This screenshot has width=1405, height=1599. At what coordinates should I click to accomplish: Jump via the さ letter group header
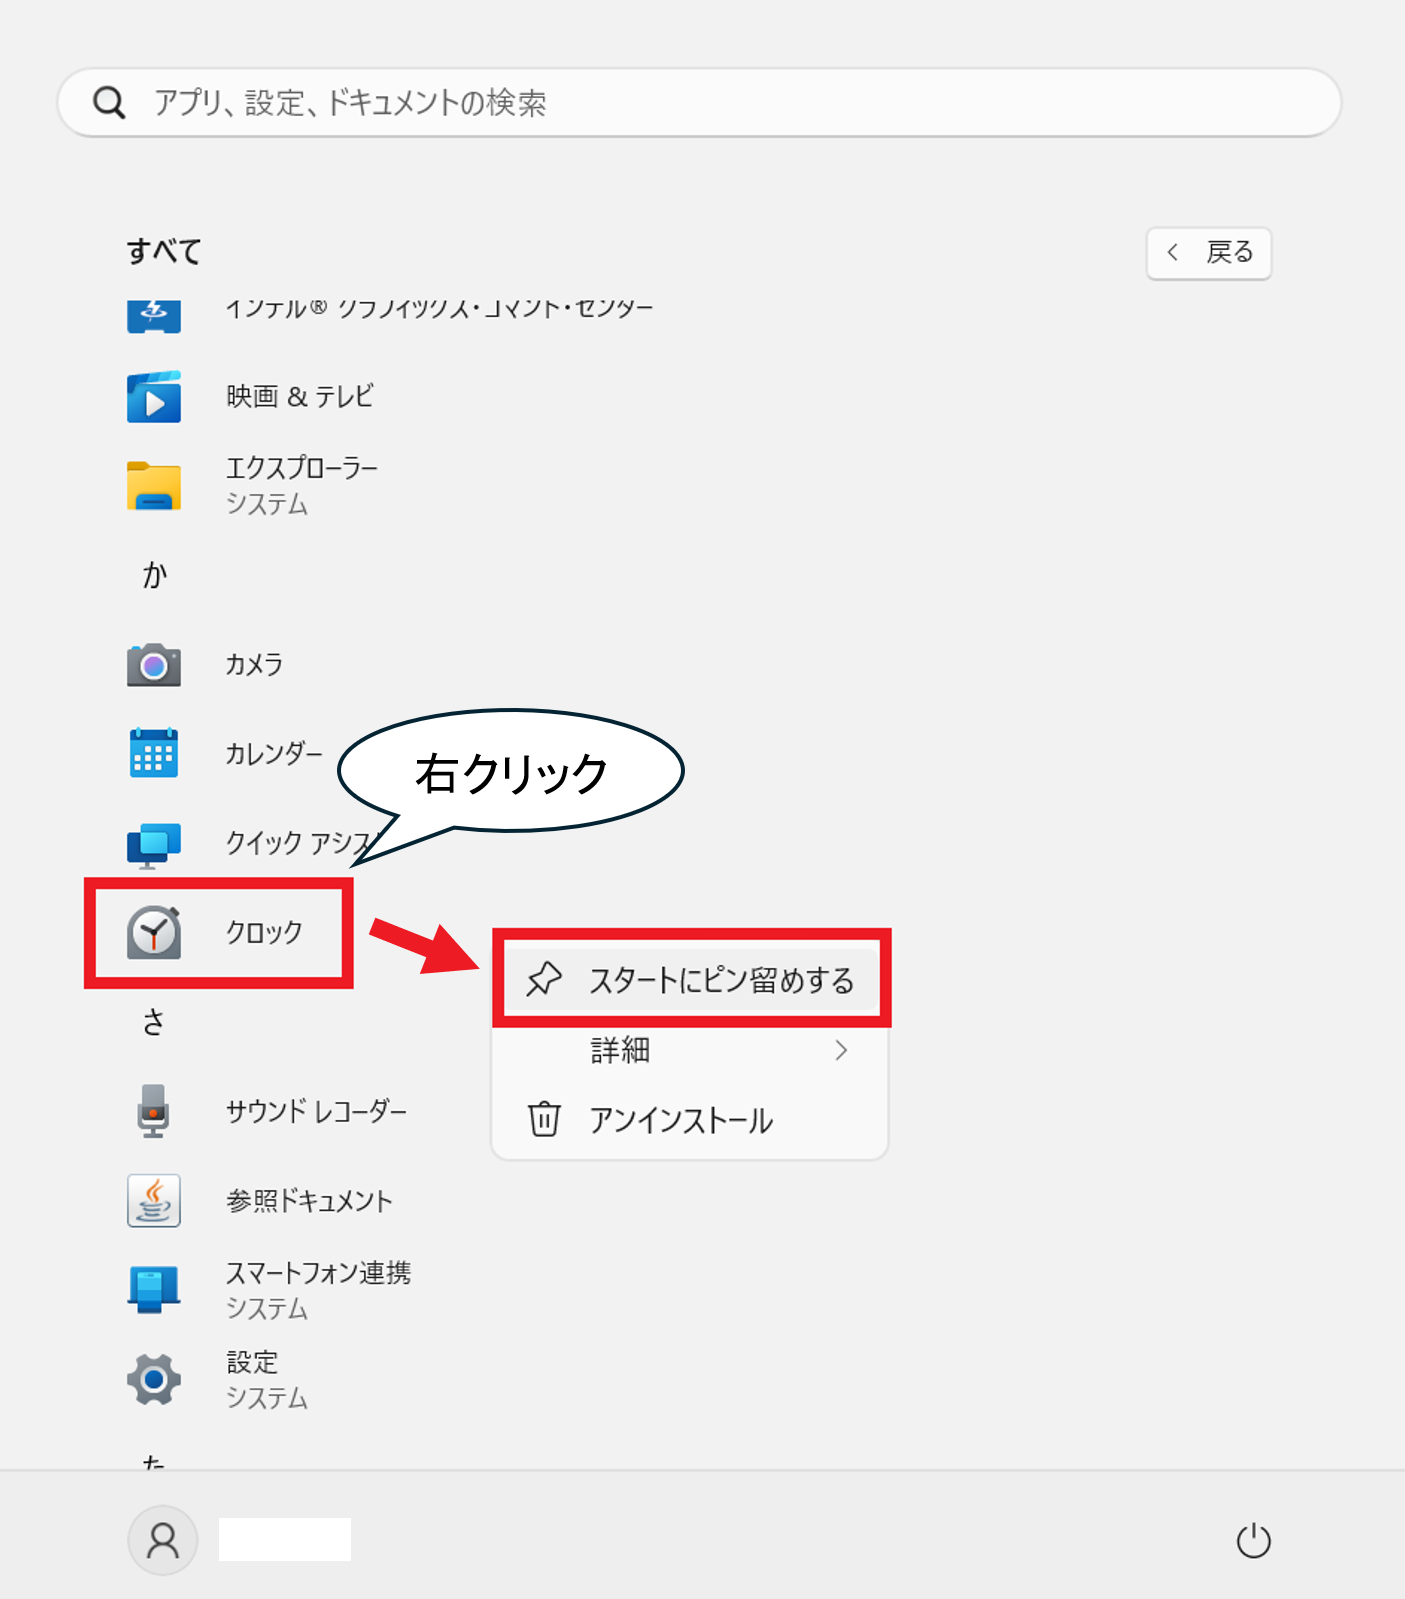[154, 1022]
